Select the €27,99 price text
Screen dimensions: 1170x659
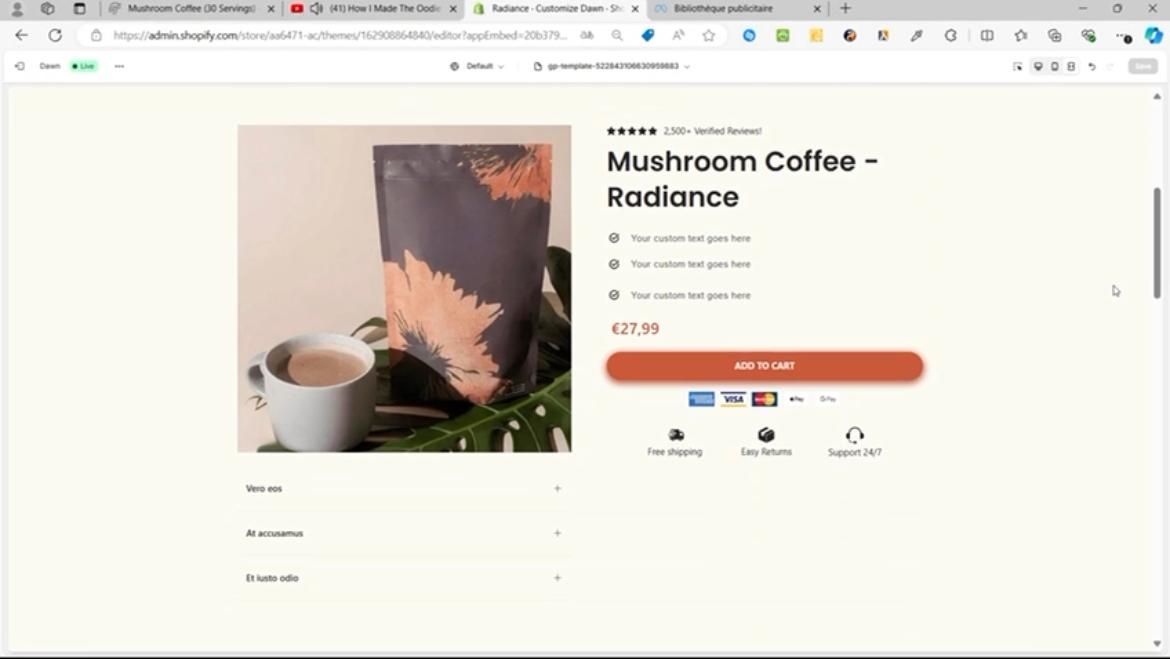point(635,328)
